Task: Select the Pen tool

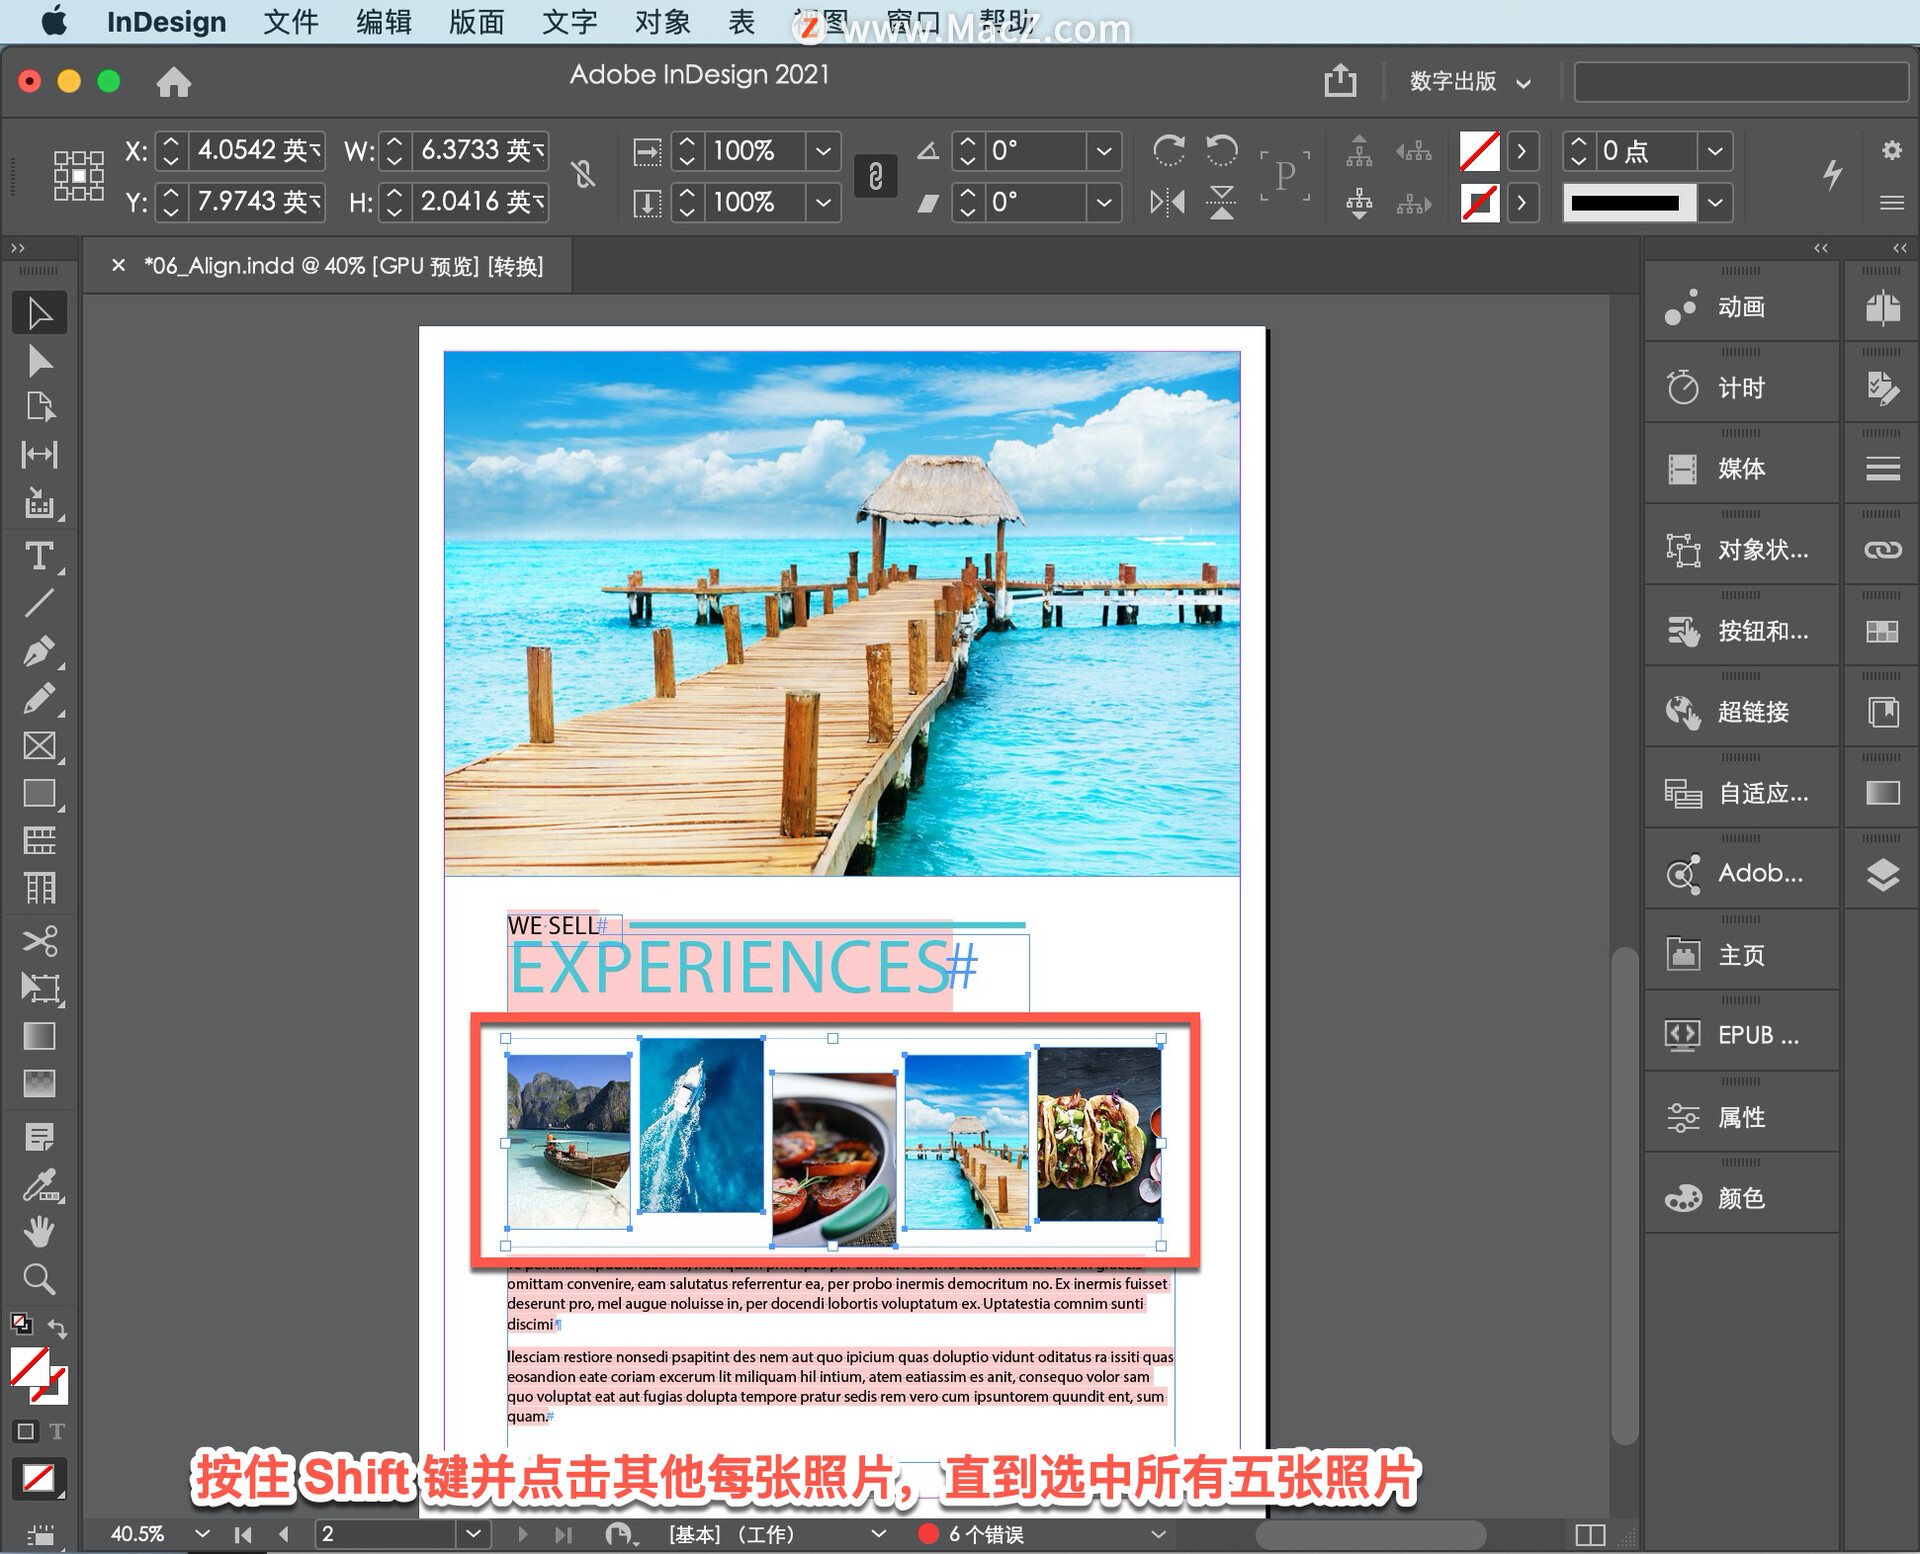Action: pos(39,651)
